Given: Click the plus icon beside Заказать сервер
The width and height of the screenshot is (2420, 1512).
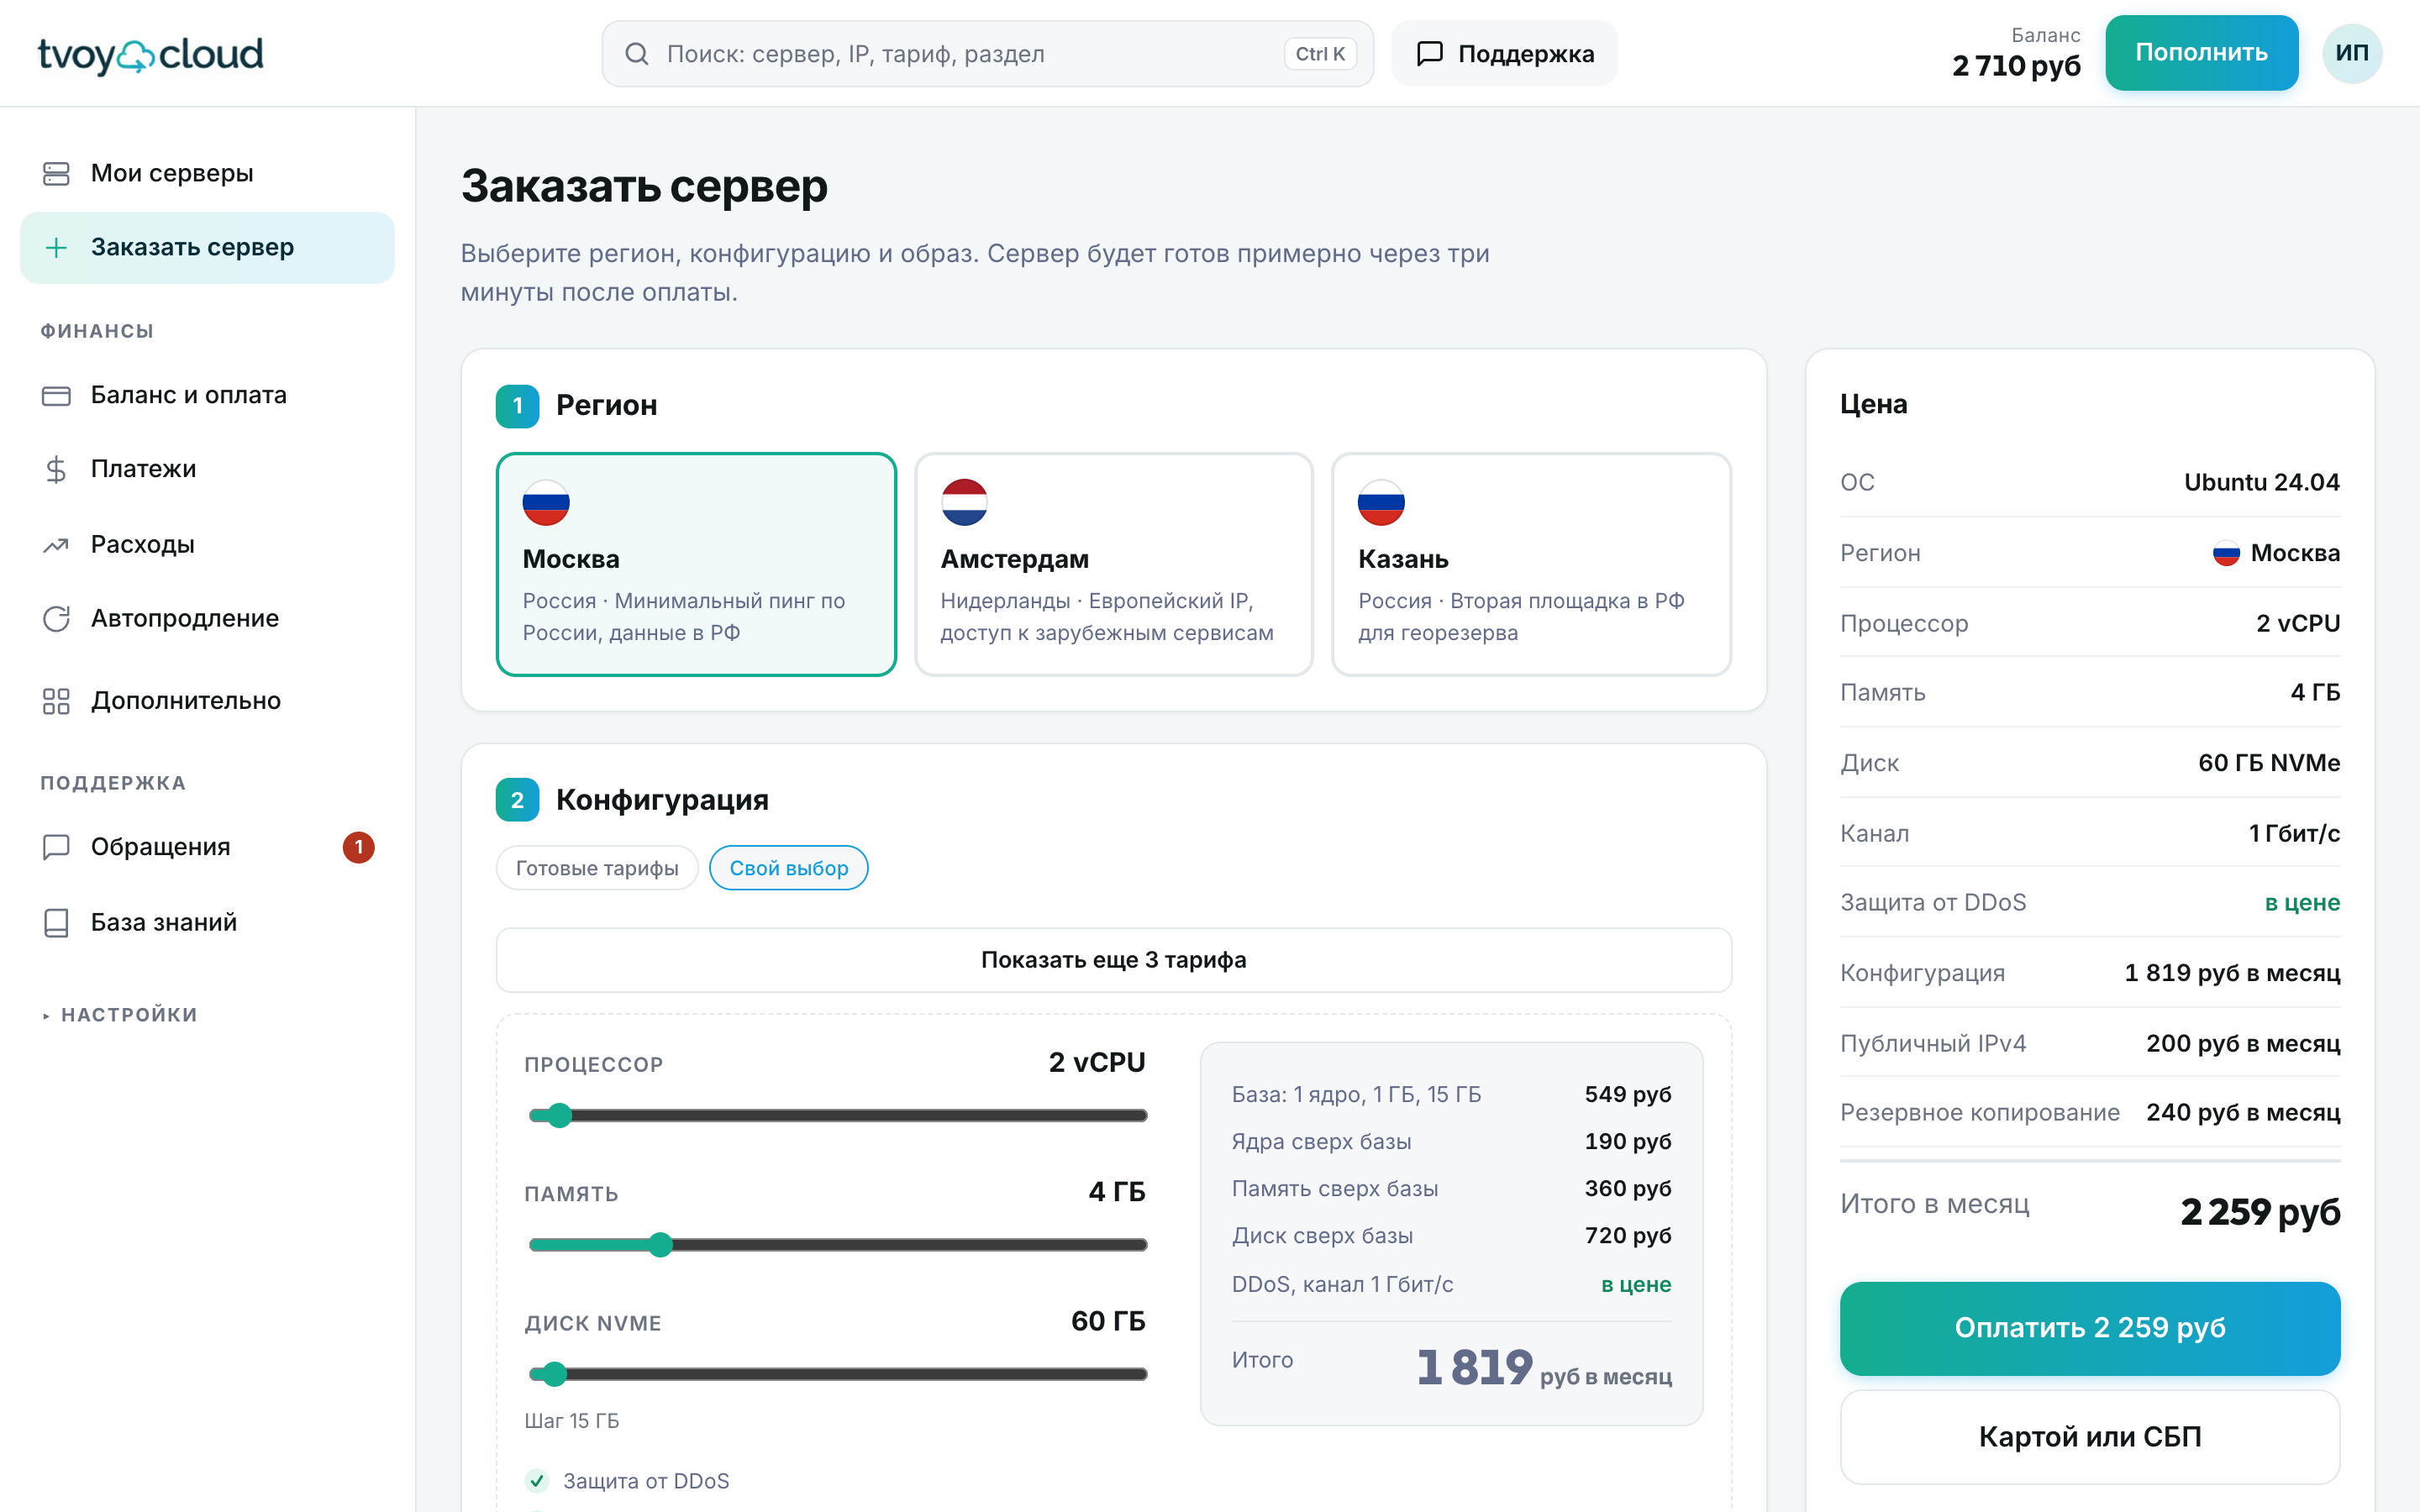Looking at the screenshot, I should pos(56,247).
